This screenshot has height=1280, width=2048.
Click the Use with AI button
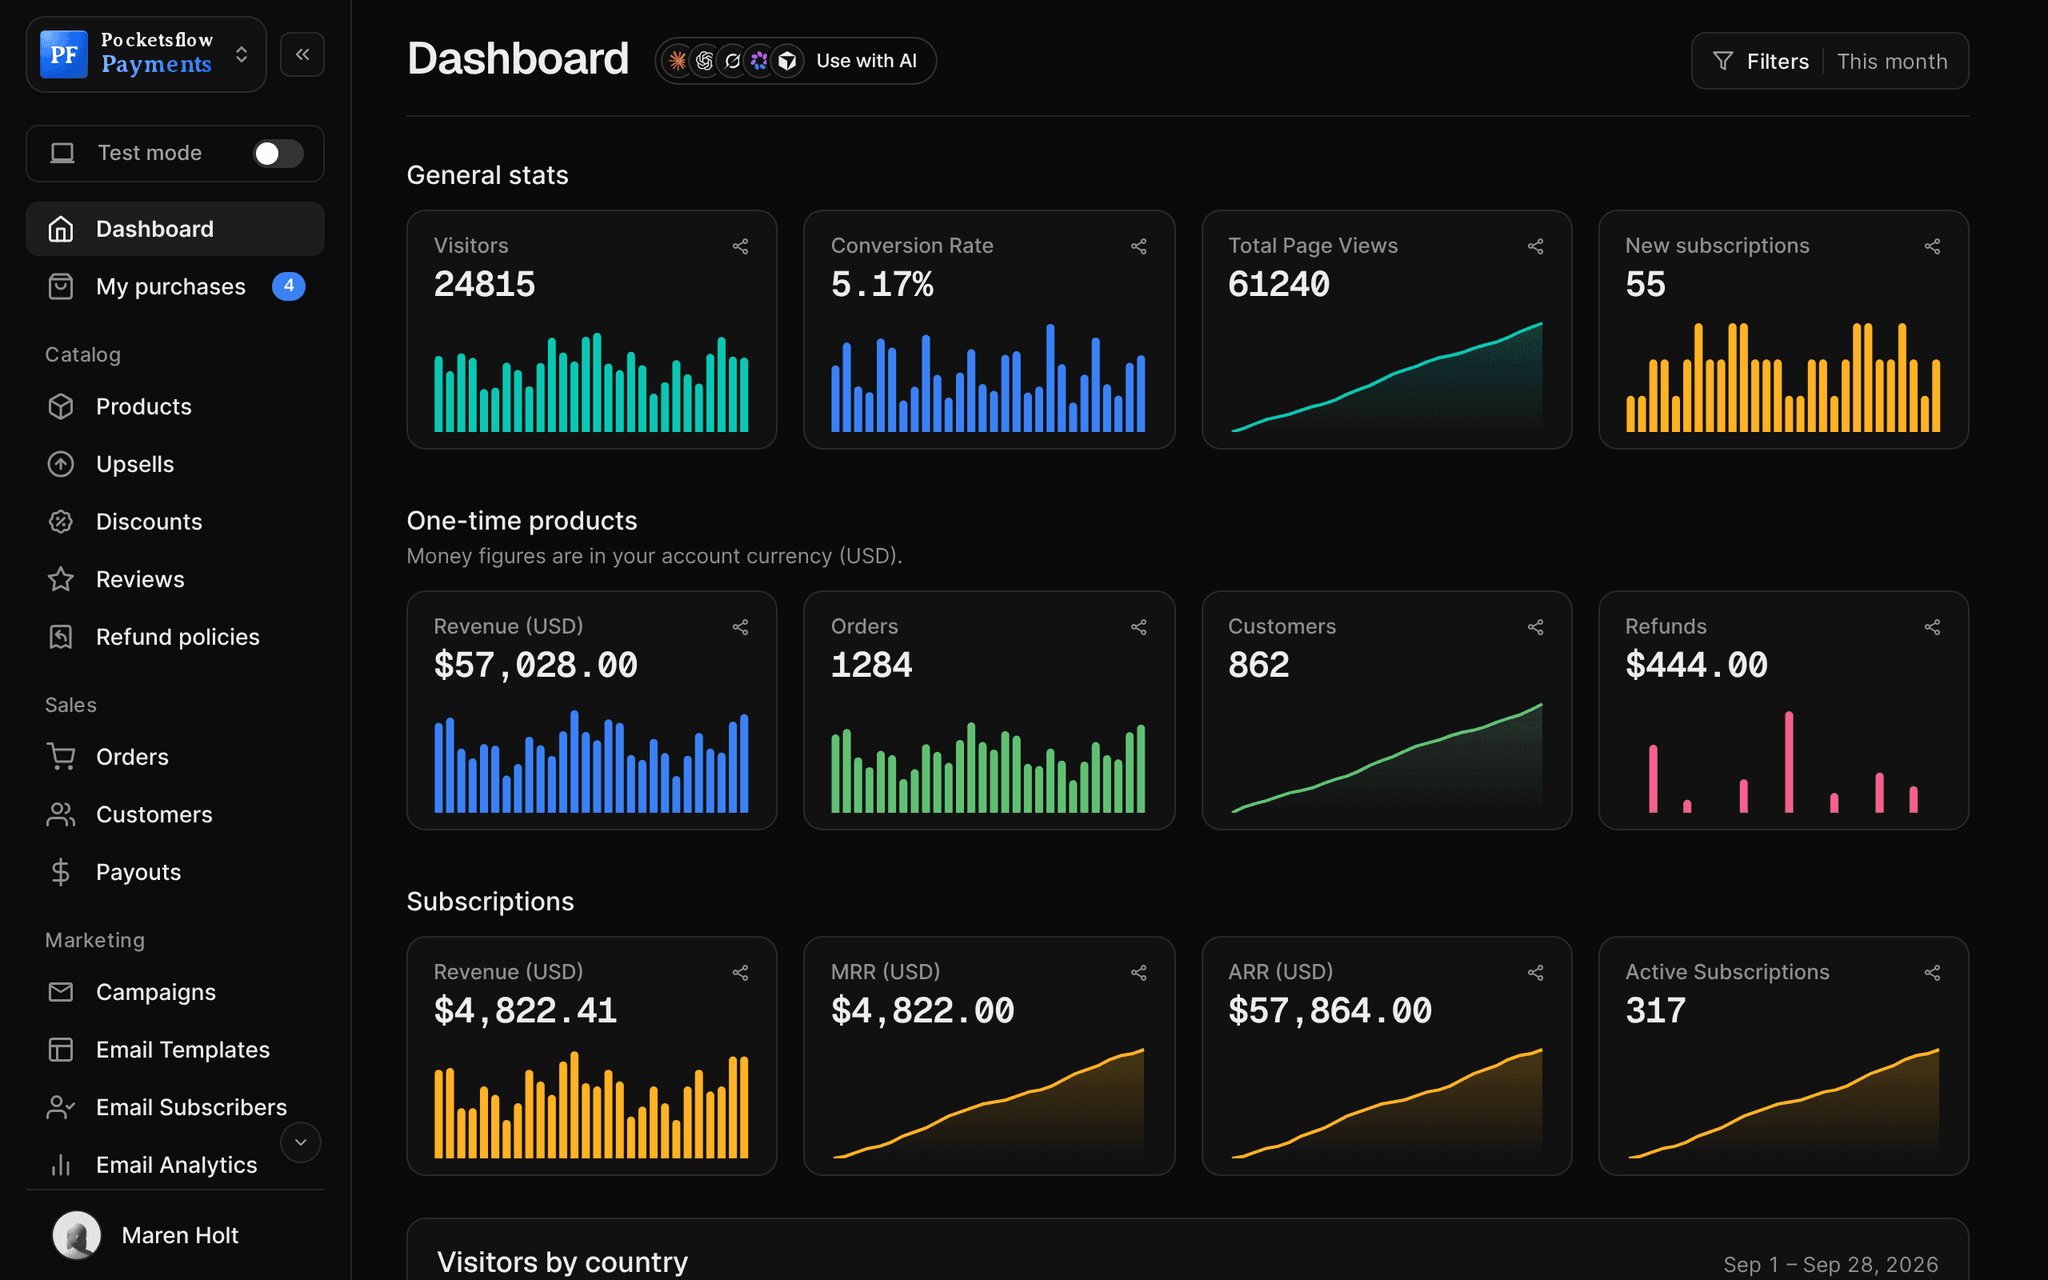(795, 61)
